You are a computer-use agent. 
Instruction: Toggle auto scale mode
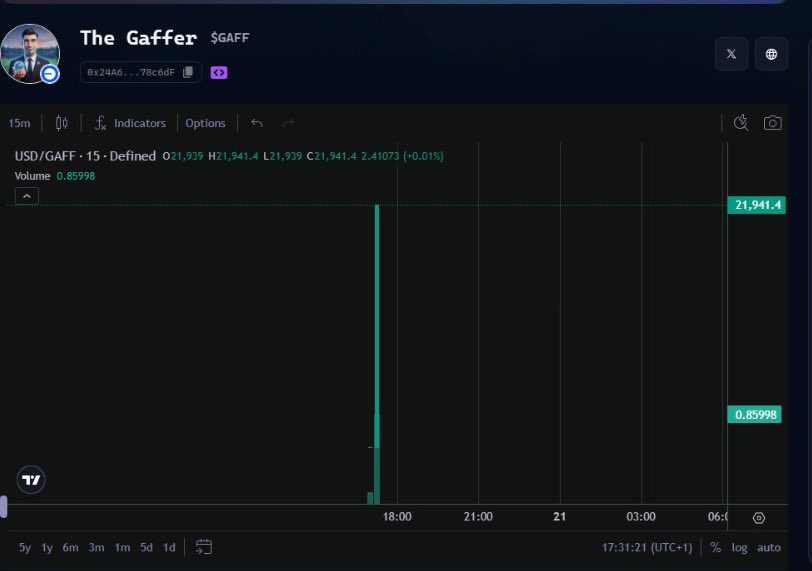(x=768, y=548)
